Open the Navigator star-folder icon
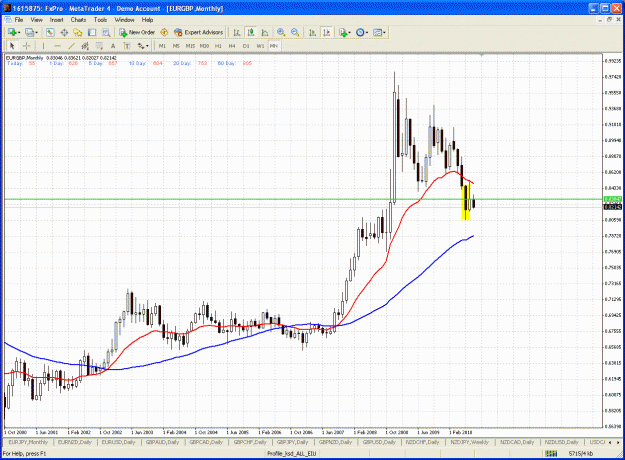Screen dimensions: 625x460 [78, 32]
